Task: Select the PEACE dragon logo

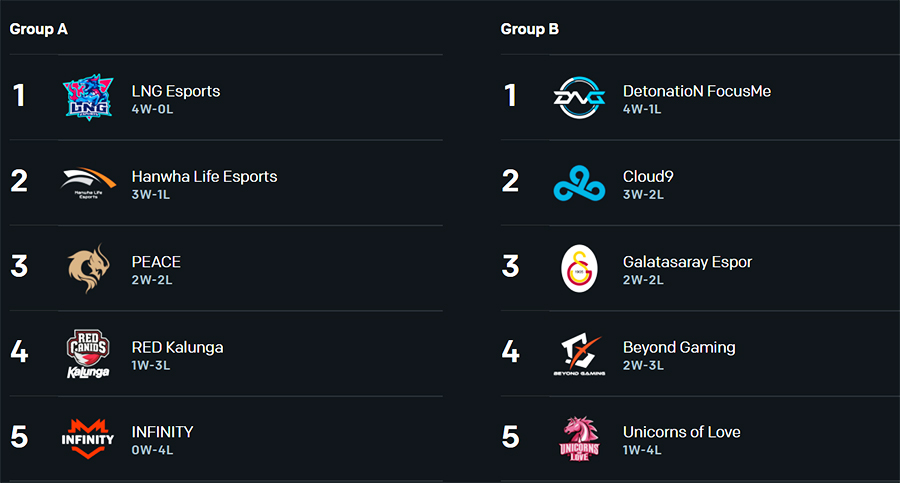Action: [88, 268]
